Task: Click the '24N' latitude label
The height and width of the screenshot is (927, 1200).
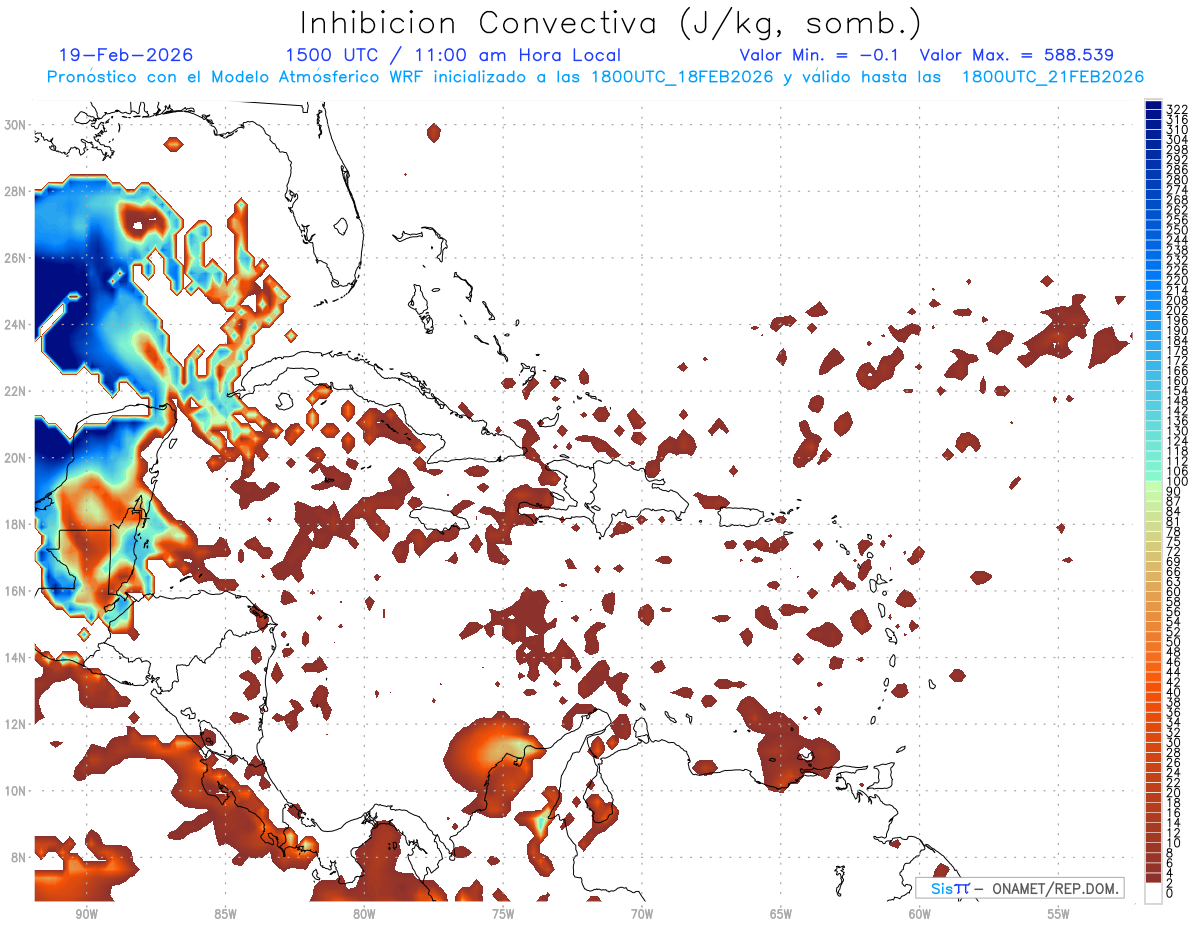Action: coord(14,324)
